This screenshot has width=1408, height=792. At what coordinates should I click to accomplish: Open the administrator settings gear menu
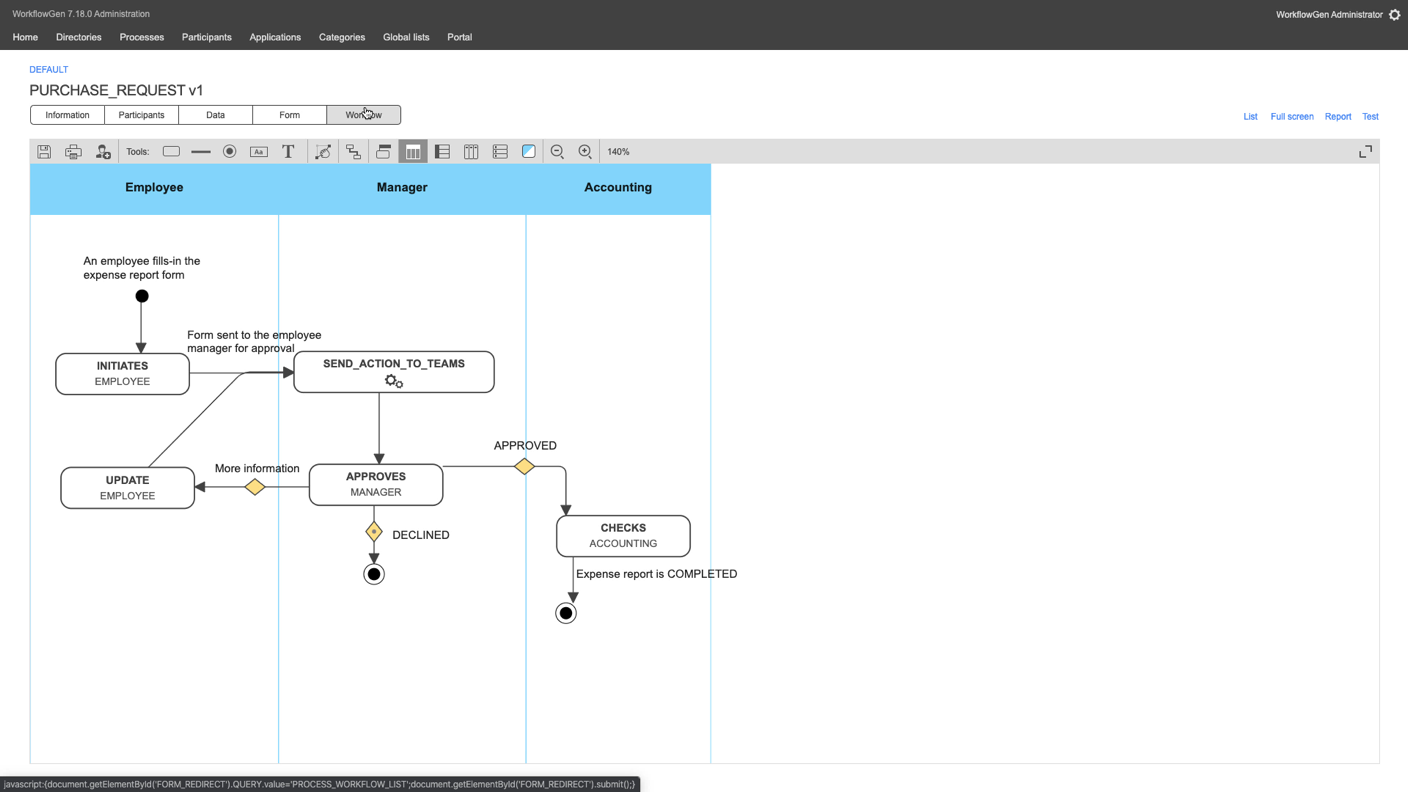1395,15
